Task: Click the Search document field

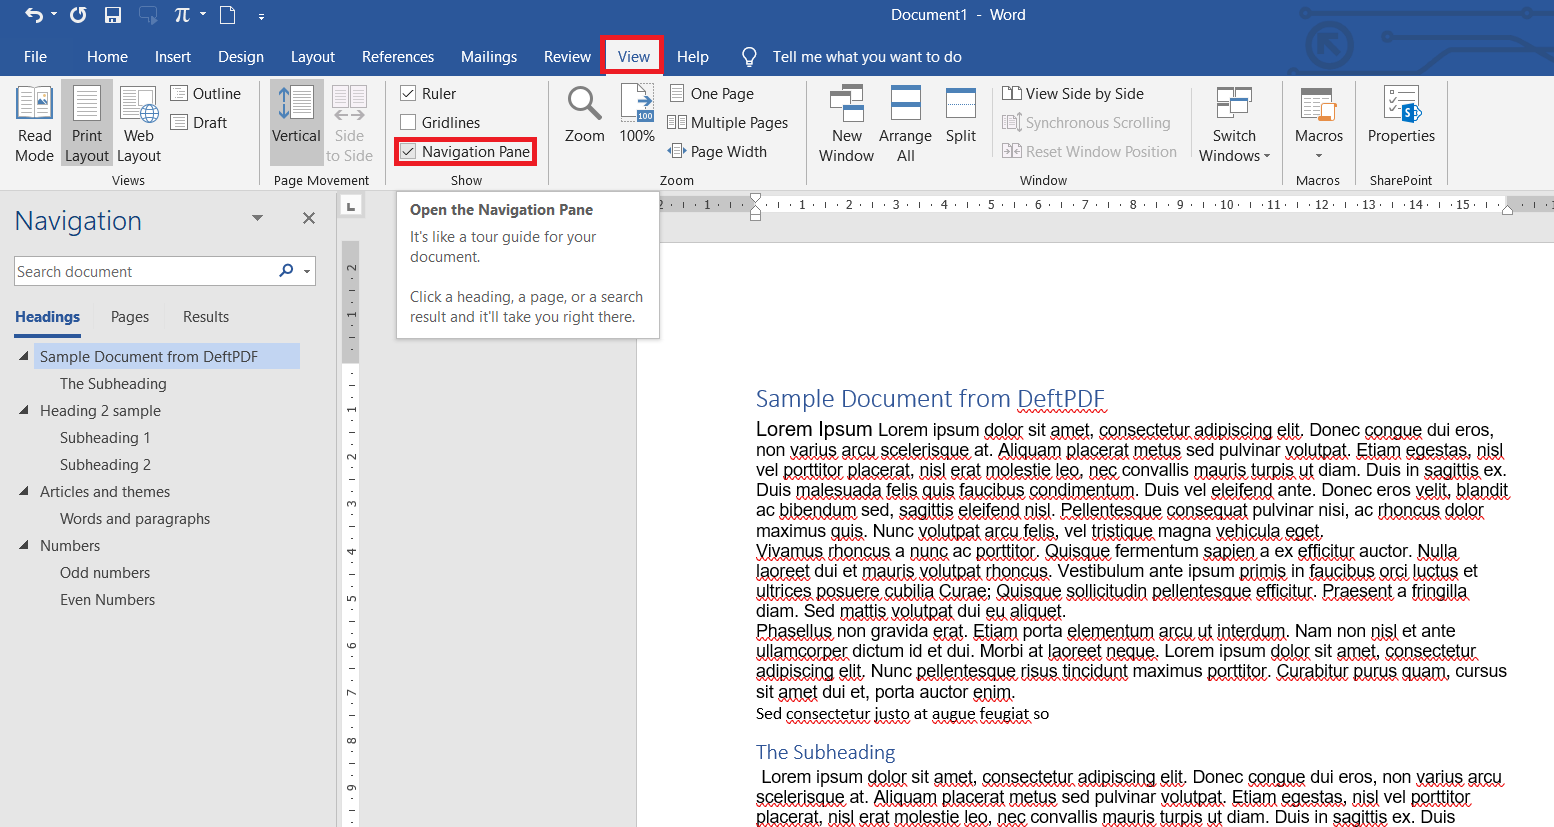Action: click(x=140, y=272)
